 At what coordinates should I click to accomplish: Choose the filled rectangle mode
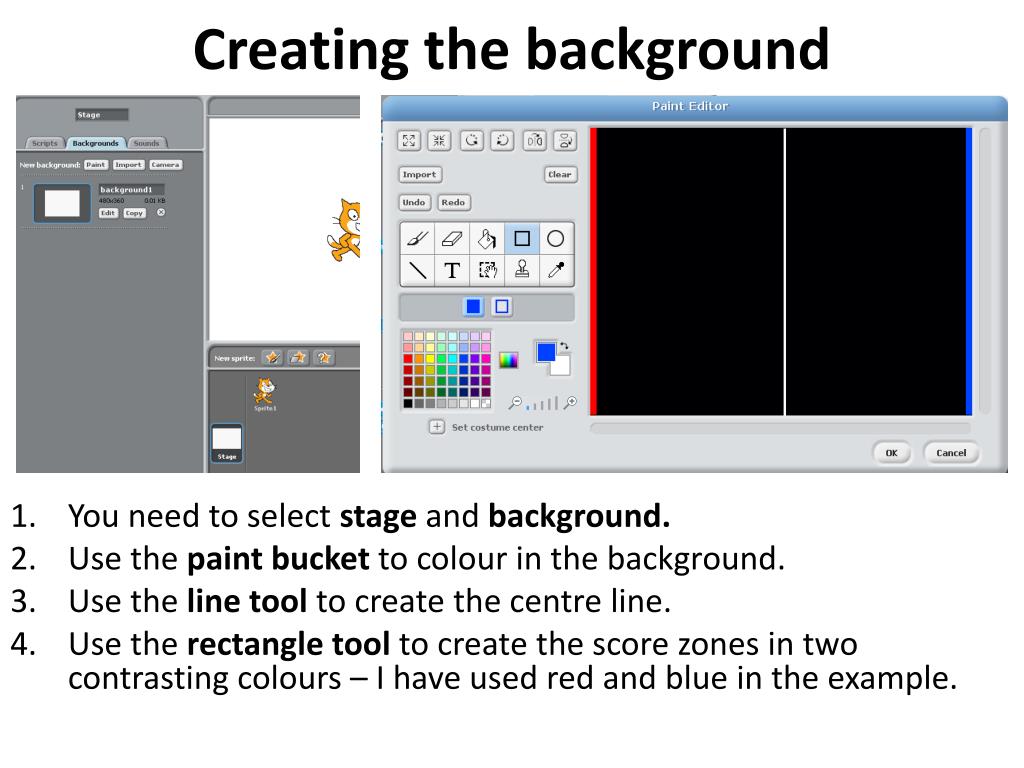pos(473,306)
